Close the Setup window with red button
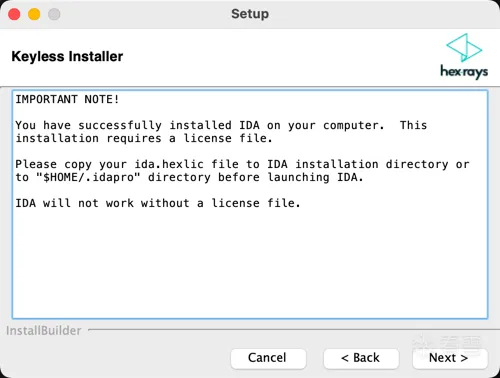Screen dimensions: 500x378 pyautogui.click(x=14, y=14)
